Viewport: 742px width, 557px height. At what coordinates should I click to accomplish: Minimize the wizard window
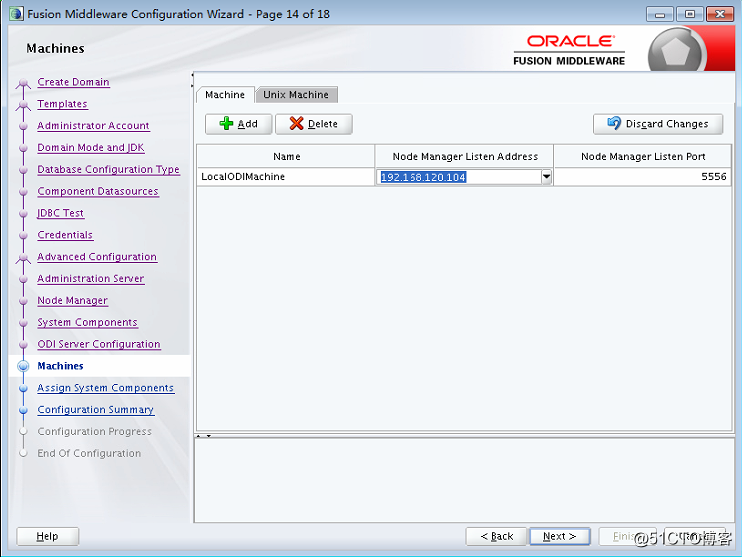click(660, 14)
